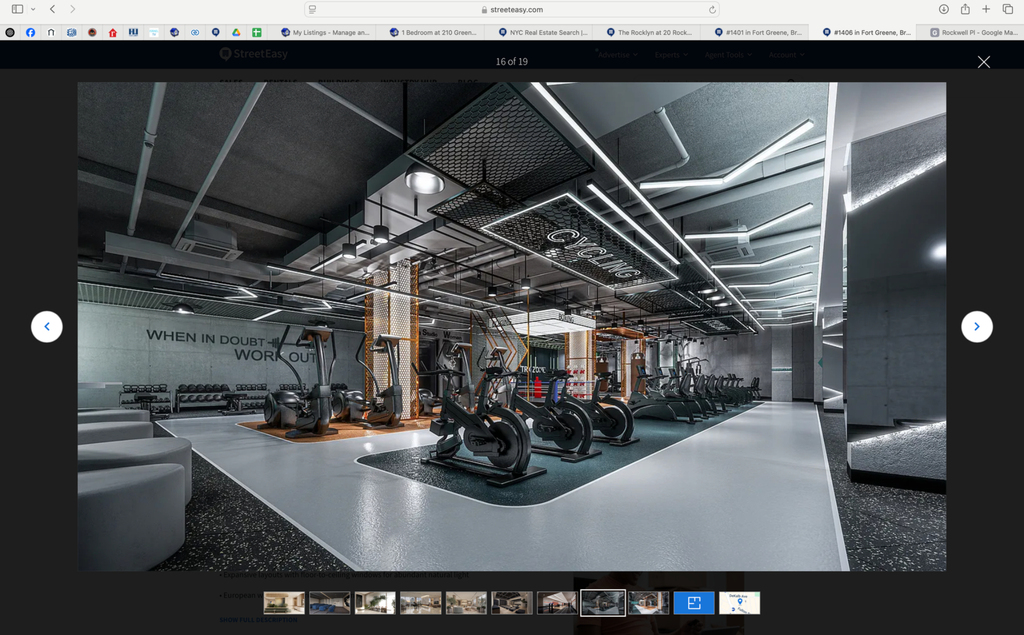Open the pinned Facebook tab

pos(31,32)
